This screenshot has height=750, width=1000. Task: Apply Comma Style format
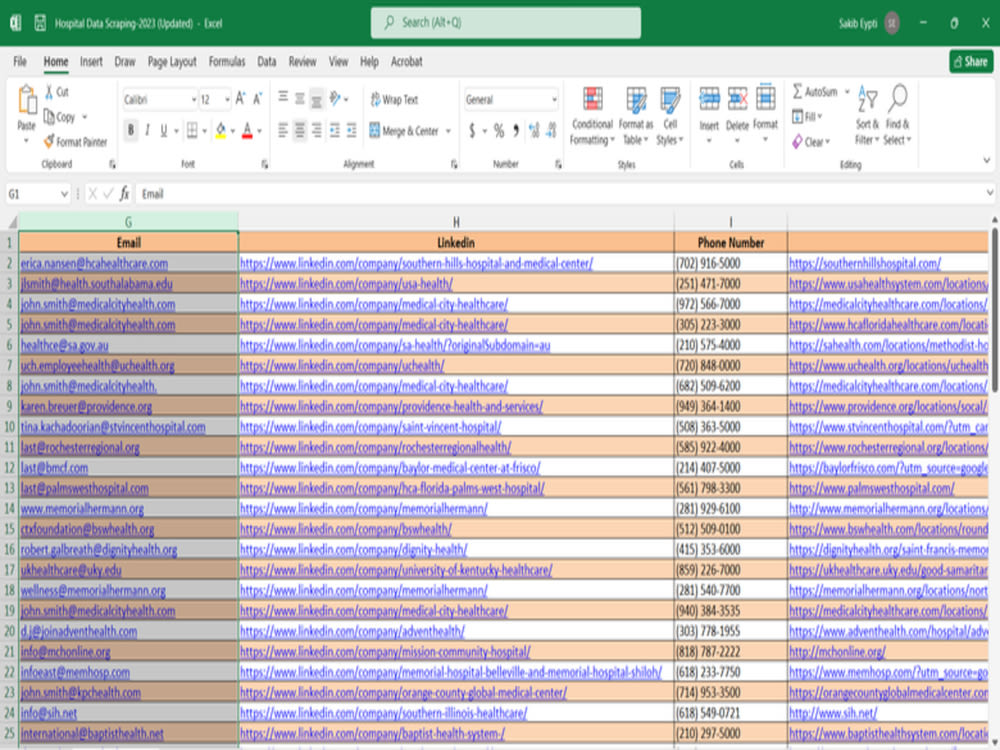515,131
